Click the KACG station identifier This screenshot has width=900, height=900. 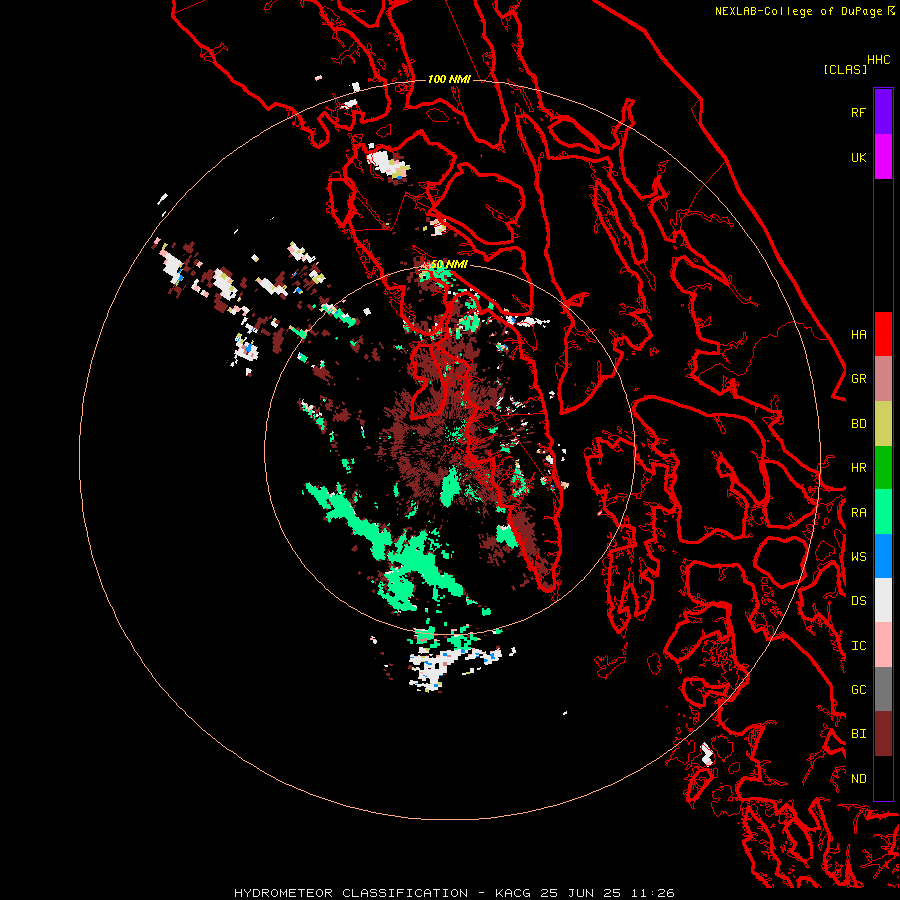coord(513,893)
